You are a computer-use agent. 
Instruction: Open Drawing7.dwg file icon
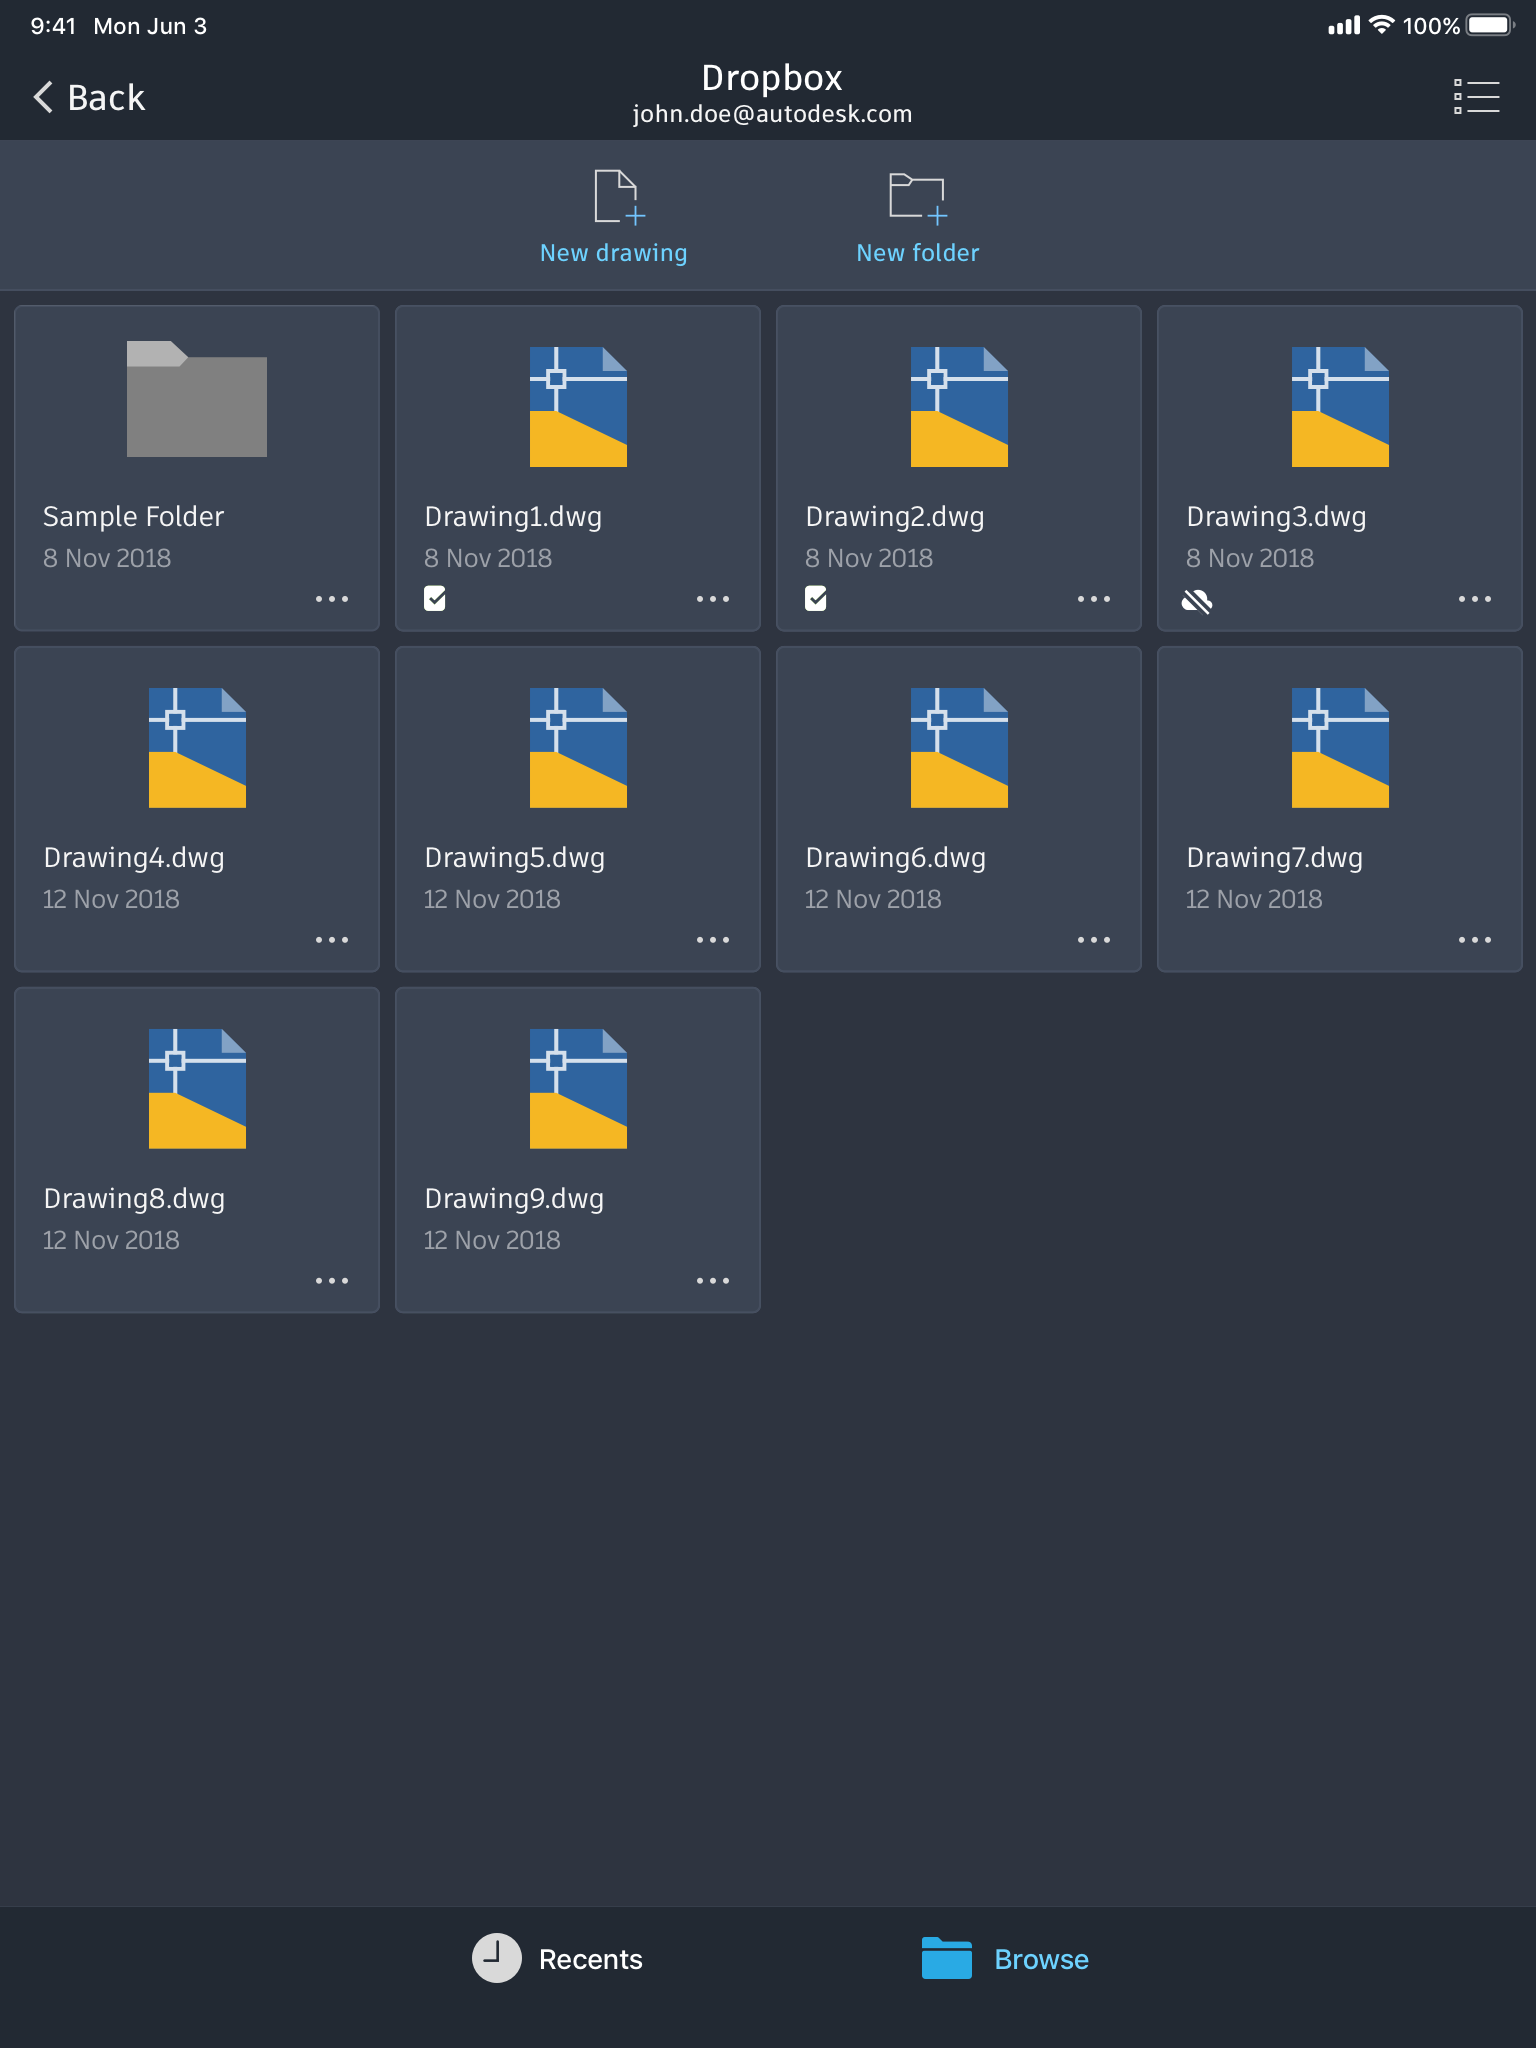tap(1340, 747)
